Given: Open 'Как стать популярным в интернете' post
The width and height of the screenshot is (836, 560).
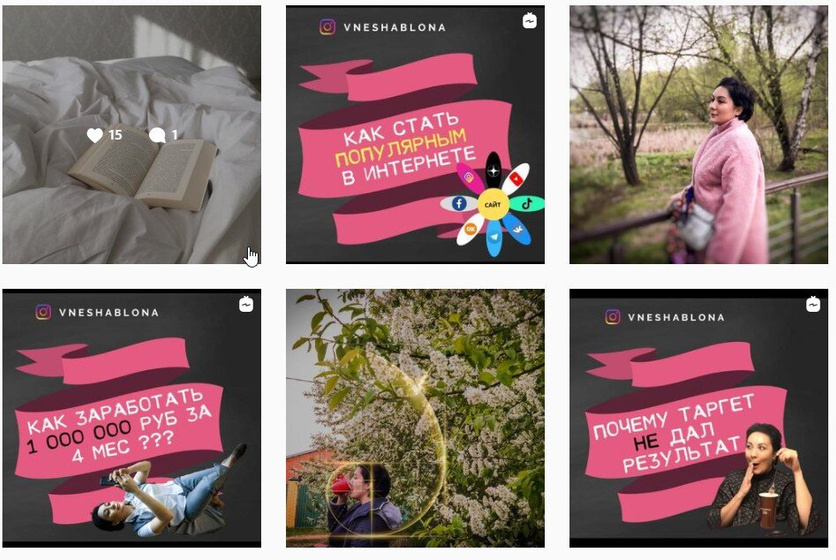Looking at the screenshot, I should click(x=415, y=134).
